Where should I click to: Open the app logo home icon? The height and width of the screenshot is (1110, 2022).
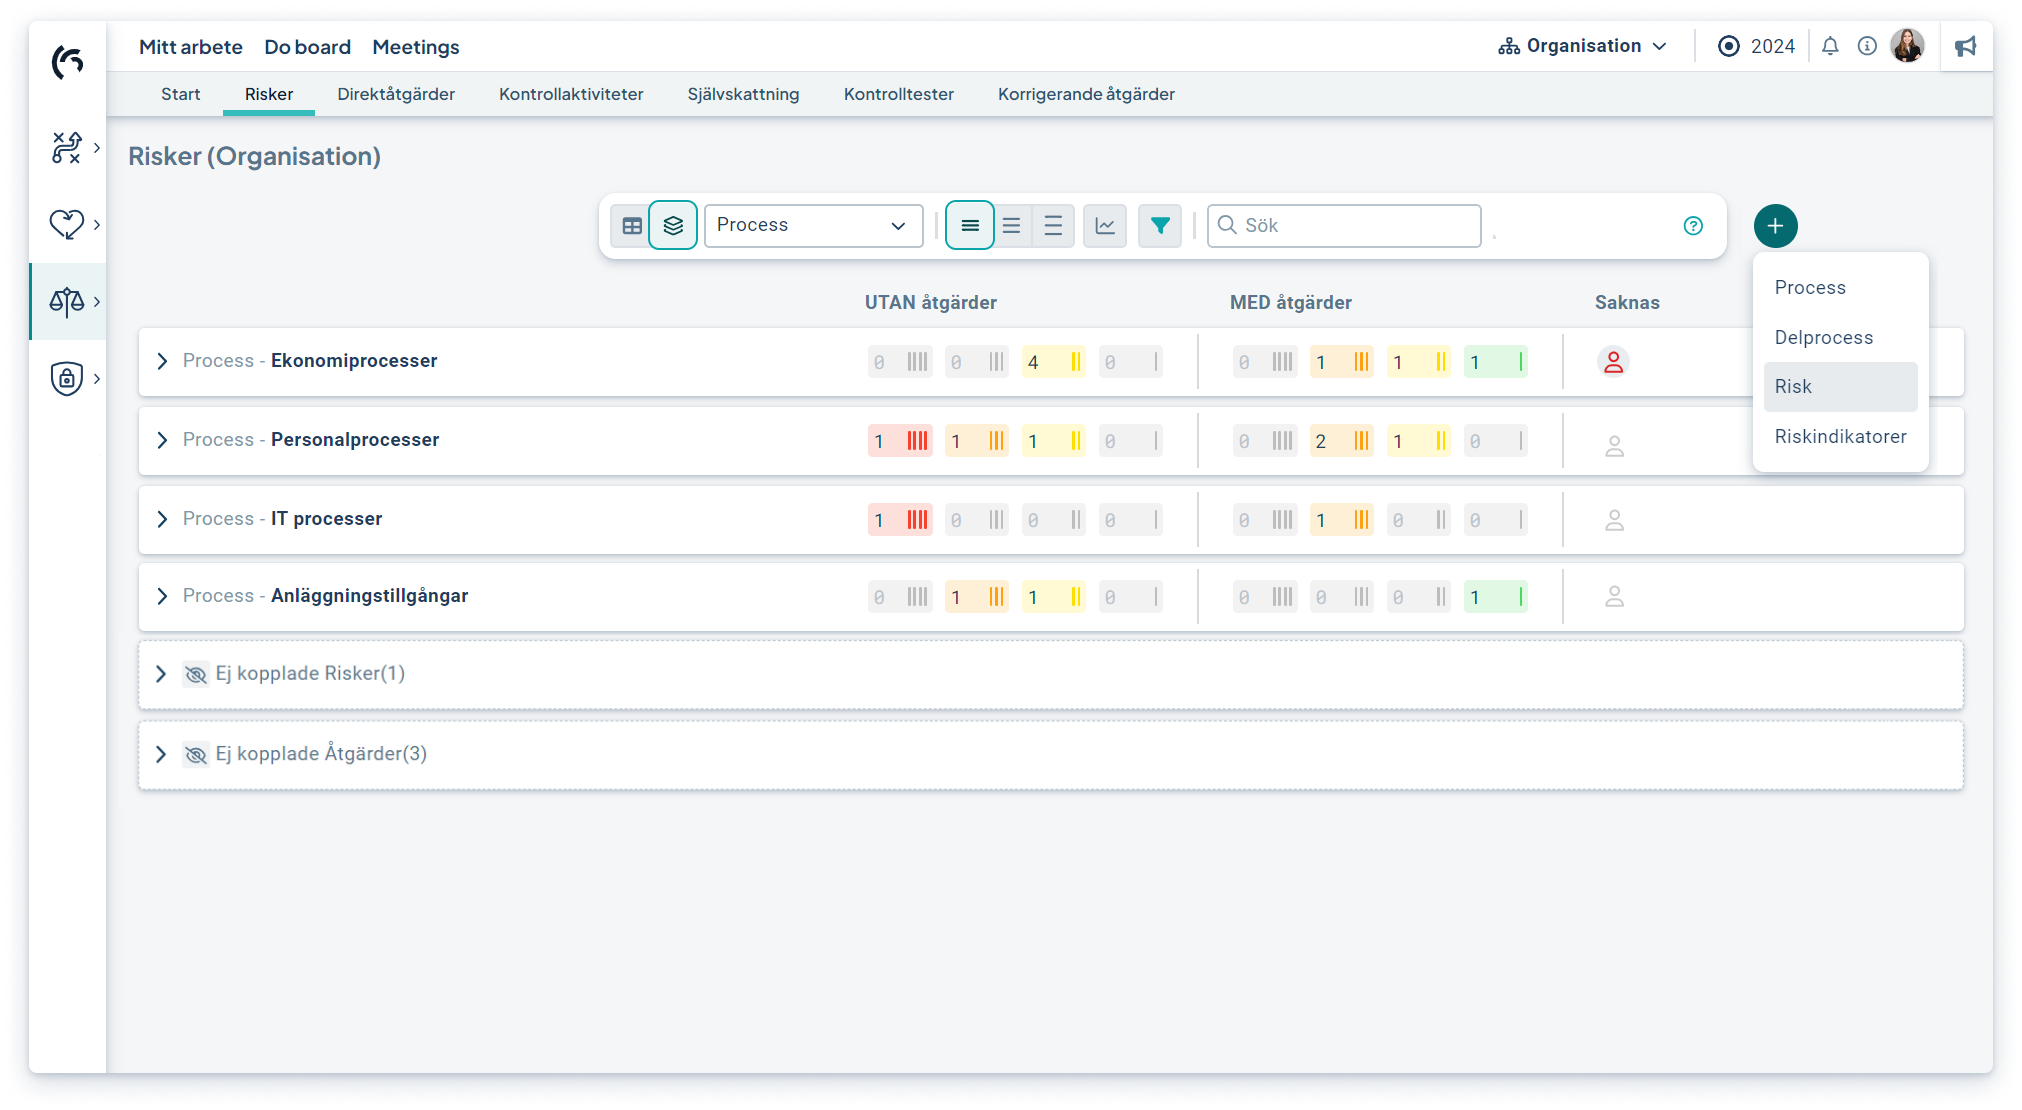click(67, 62)
